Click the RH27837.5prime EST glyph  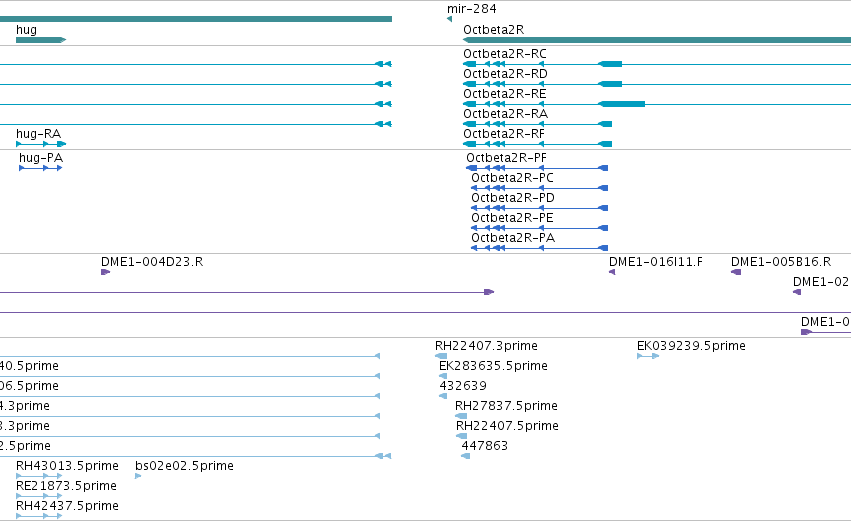[x=461, y=416]
